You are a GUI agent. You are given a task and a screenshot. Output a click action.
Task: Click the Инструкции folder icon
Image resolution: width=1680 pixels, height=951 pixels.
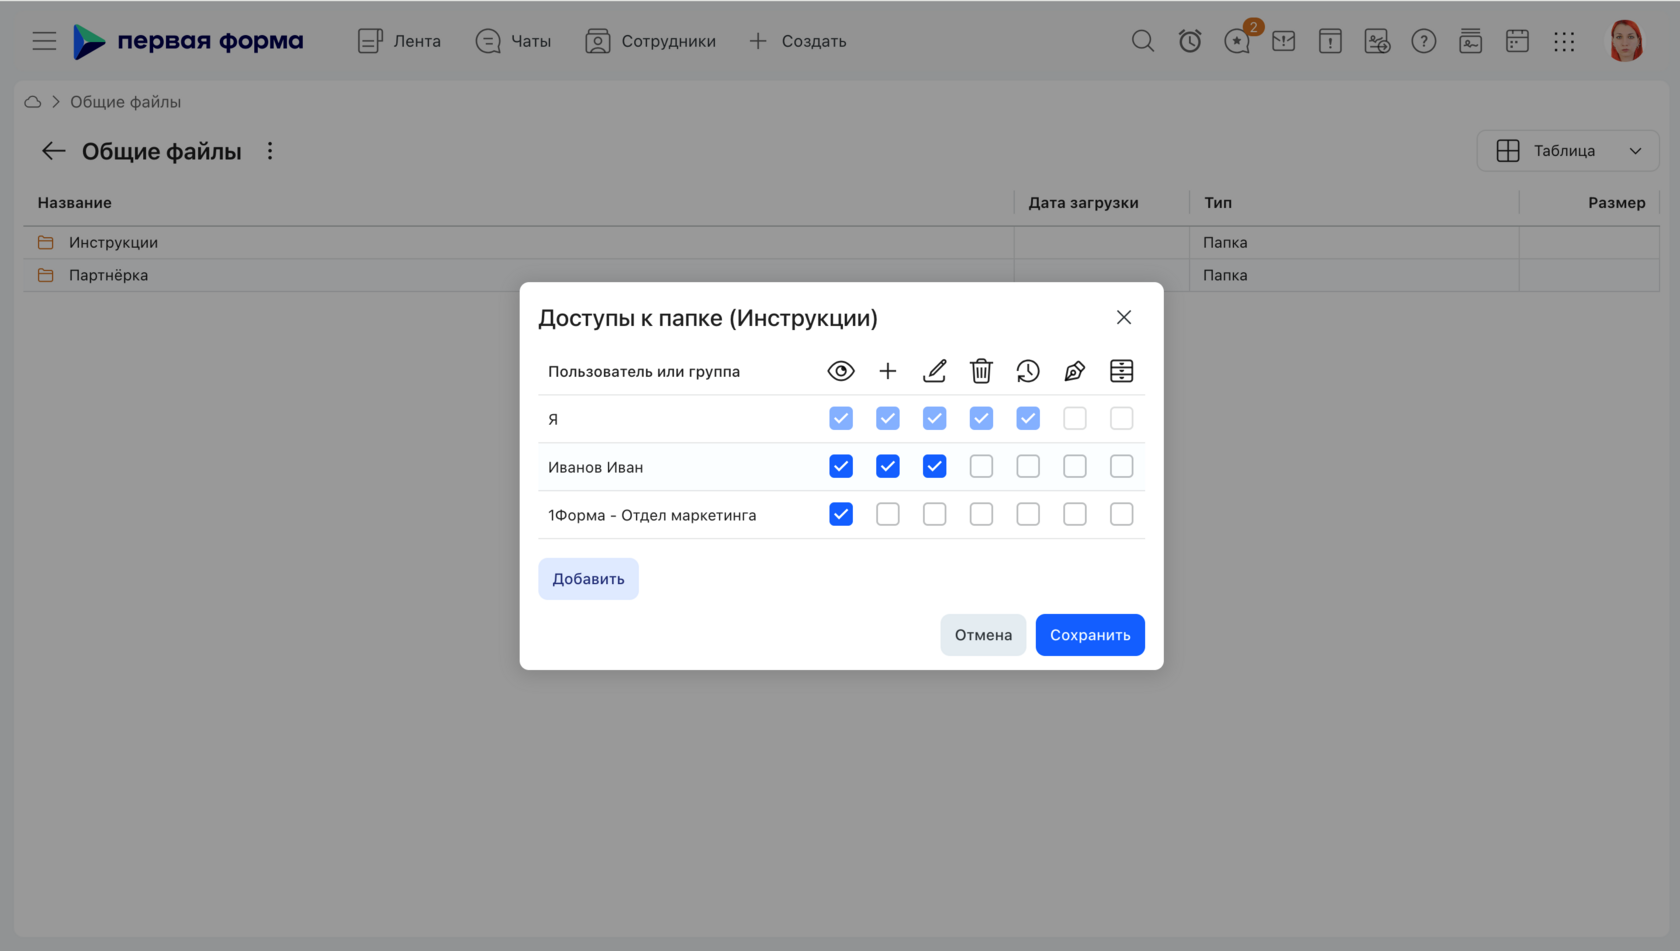pos(46,242)
